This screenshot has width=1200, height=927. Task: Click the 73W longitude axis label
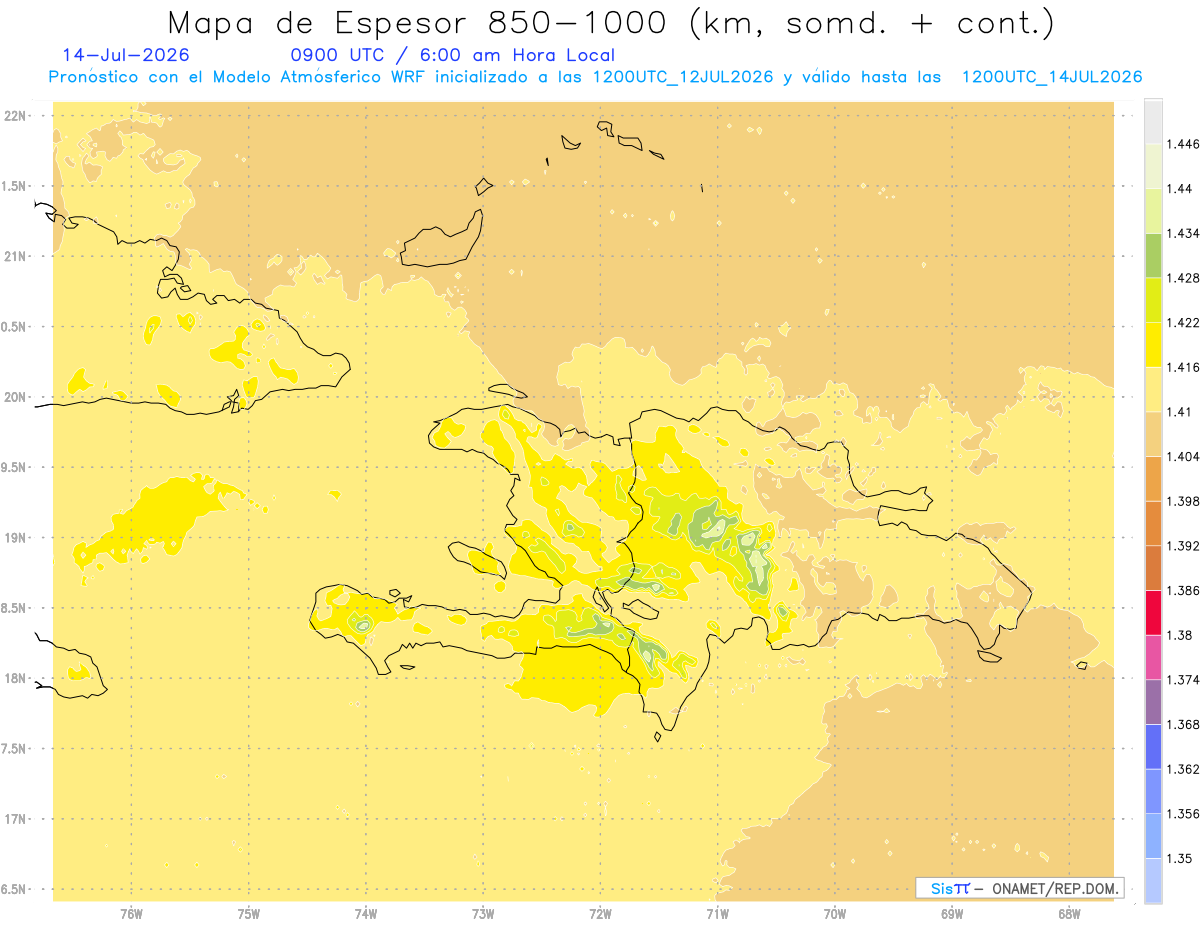click(483, 914)
